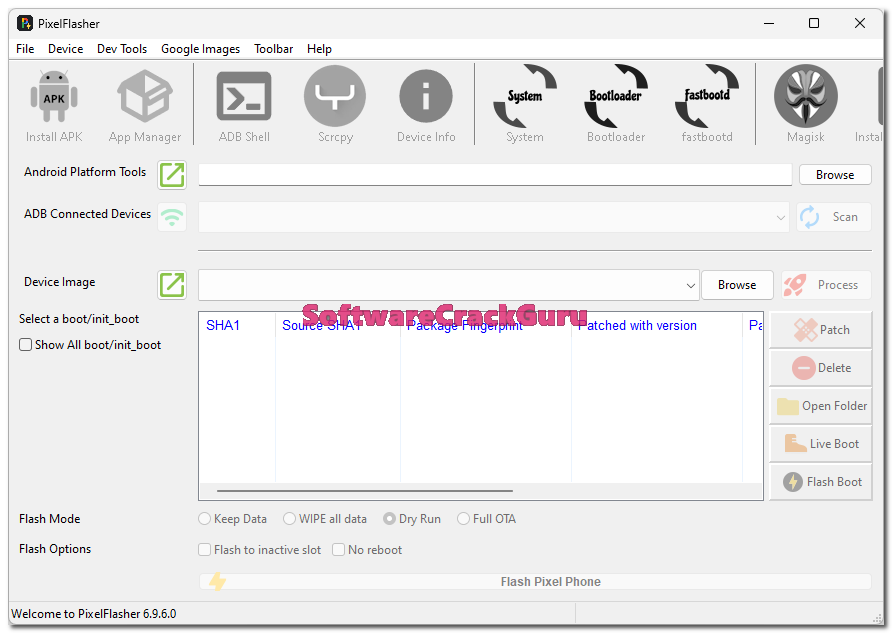Click the Flash Boot button
This screenshot has height=633, width=892.
click(820, 482)
